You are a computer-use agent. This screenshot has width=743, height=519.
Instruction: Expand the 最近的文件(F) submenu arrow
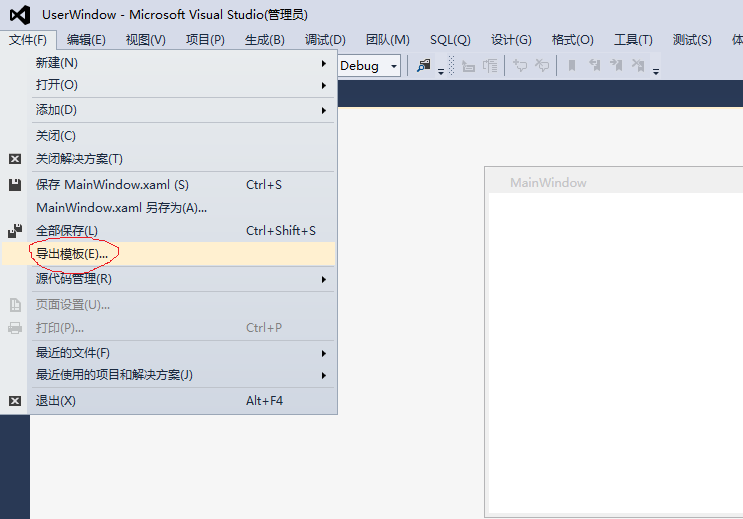(x=324, y=354)
